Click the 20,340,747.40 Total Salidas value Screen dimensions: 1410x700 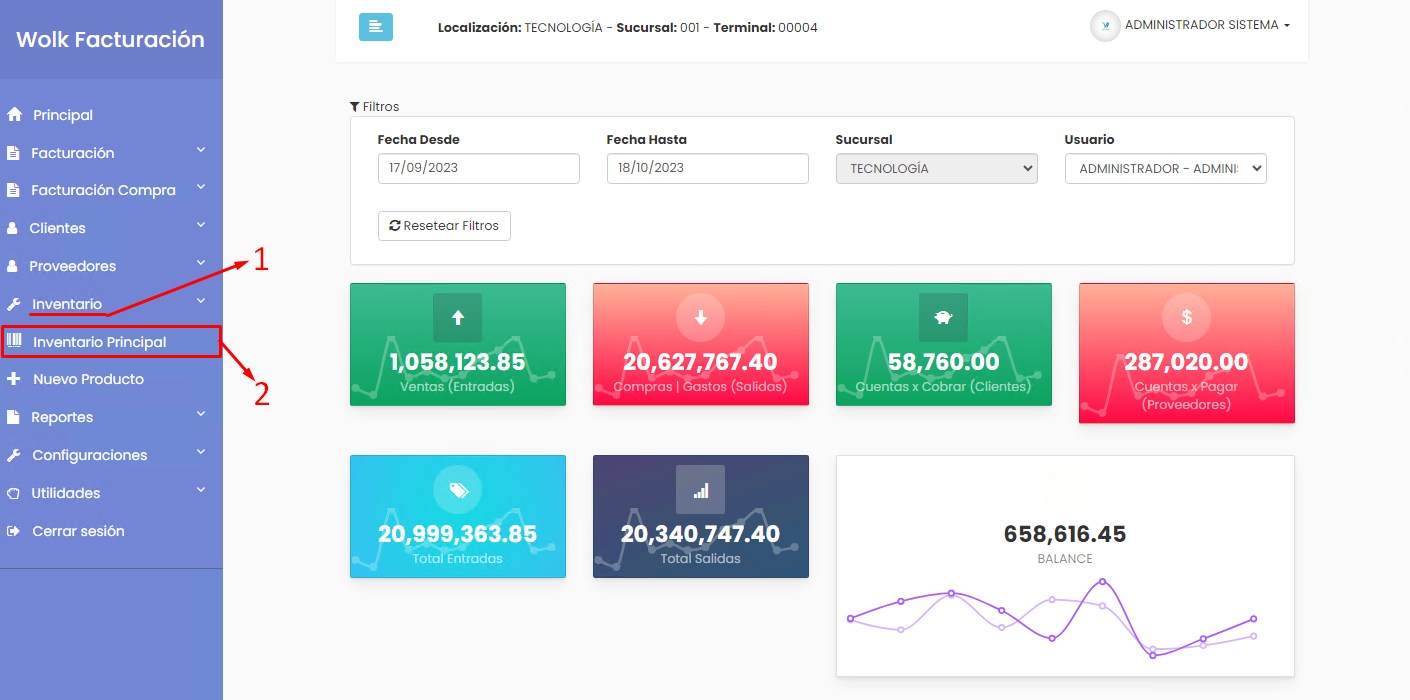[701, 534]
